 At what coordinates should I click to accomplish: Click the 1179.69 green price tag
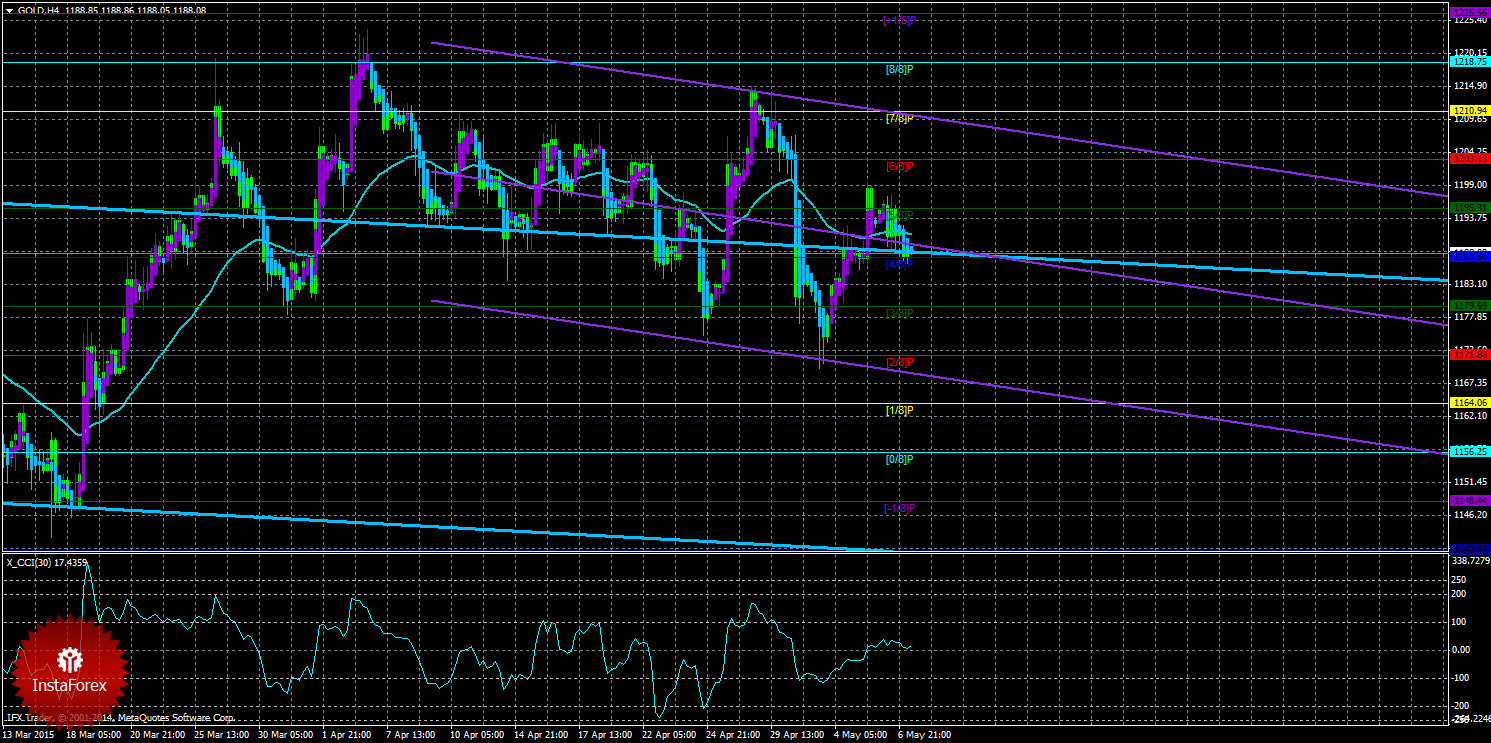click(1470, 306)
